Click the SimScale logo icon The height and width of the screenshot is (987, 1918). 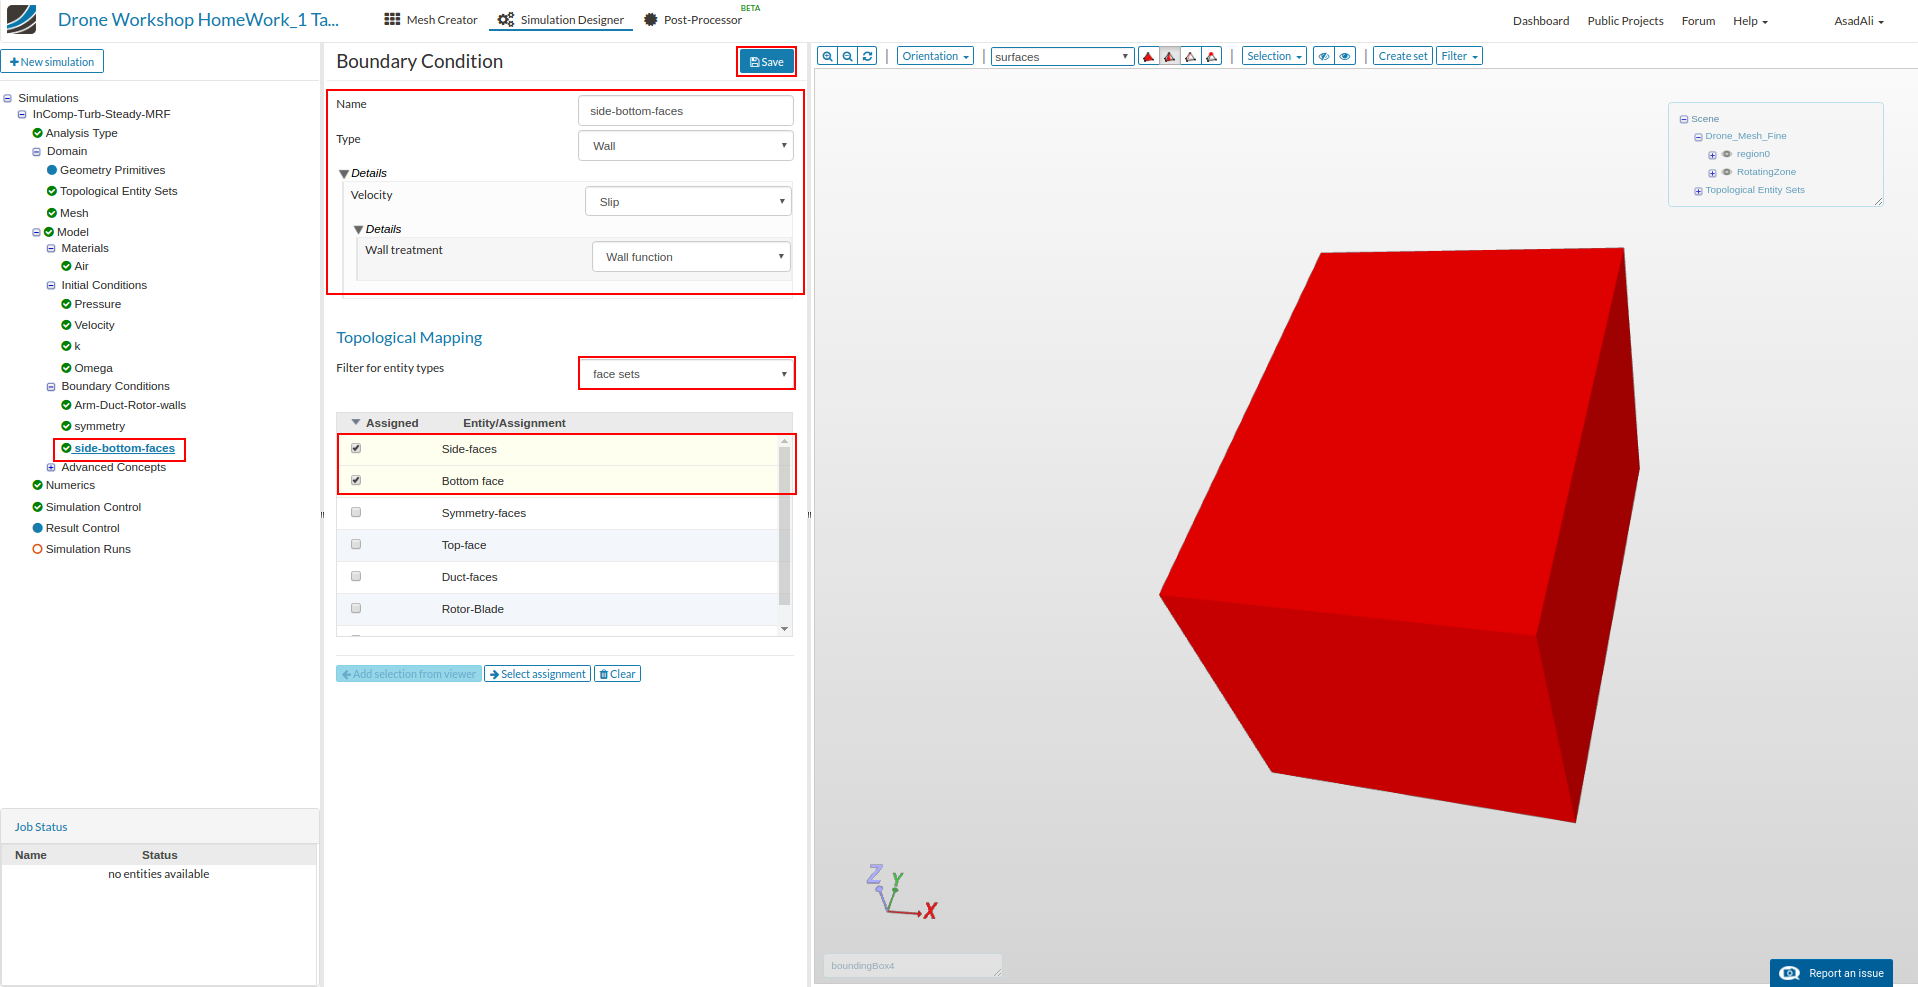21,19
